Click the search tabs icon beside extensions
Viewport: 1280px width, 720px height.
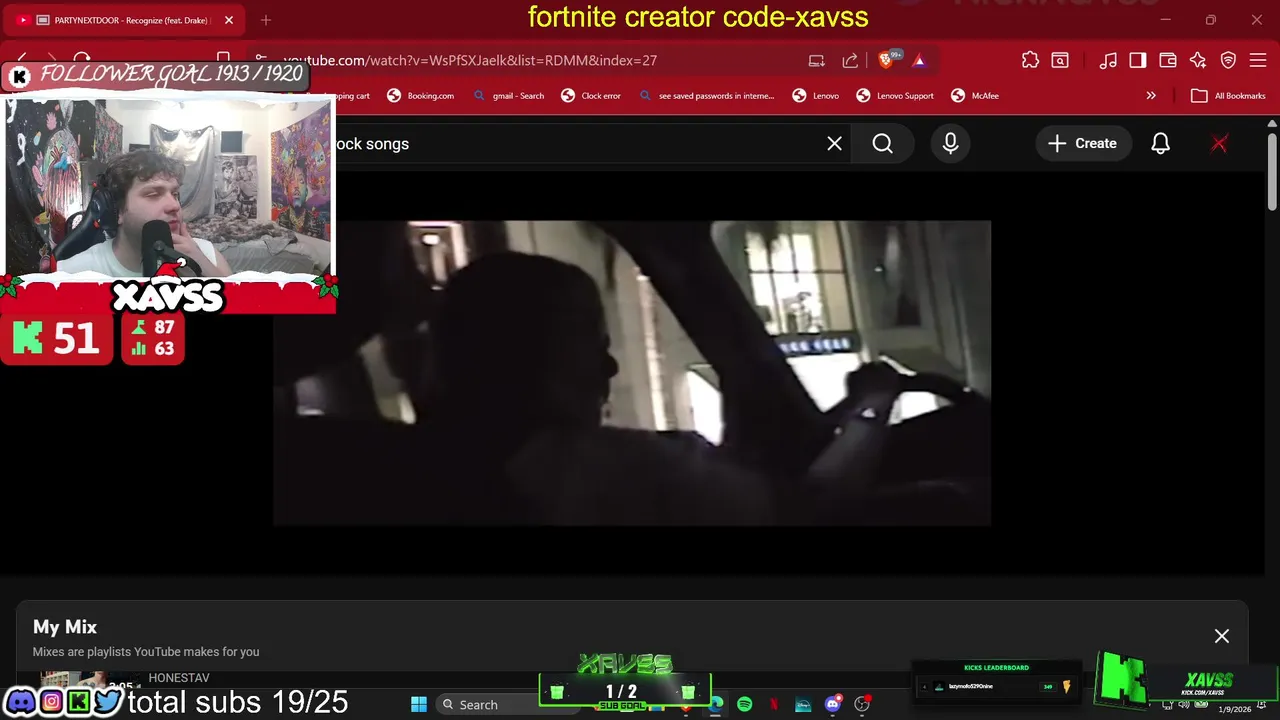[1060, 61]
